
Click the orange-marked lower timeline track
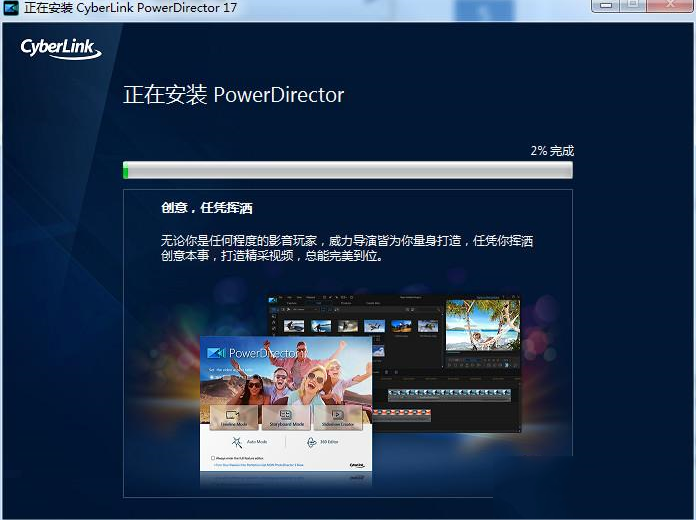tap(400, 412)
